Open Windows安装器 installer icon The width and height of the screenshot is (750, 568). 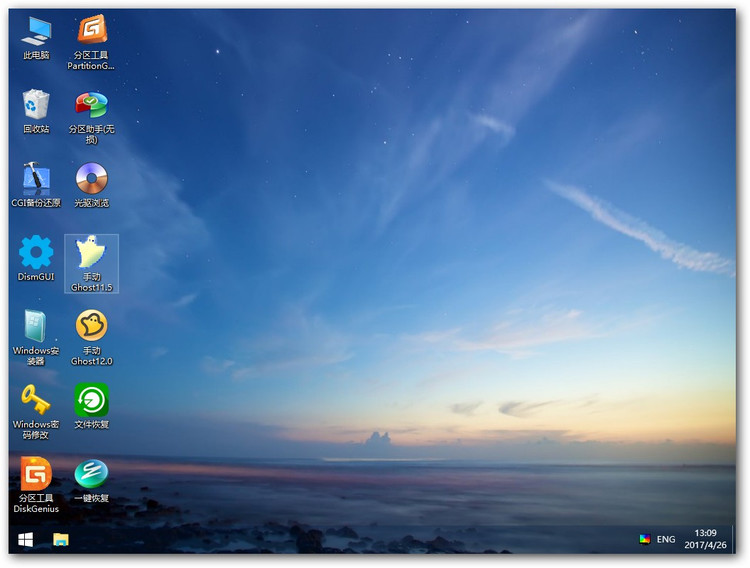point(36,337)
